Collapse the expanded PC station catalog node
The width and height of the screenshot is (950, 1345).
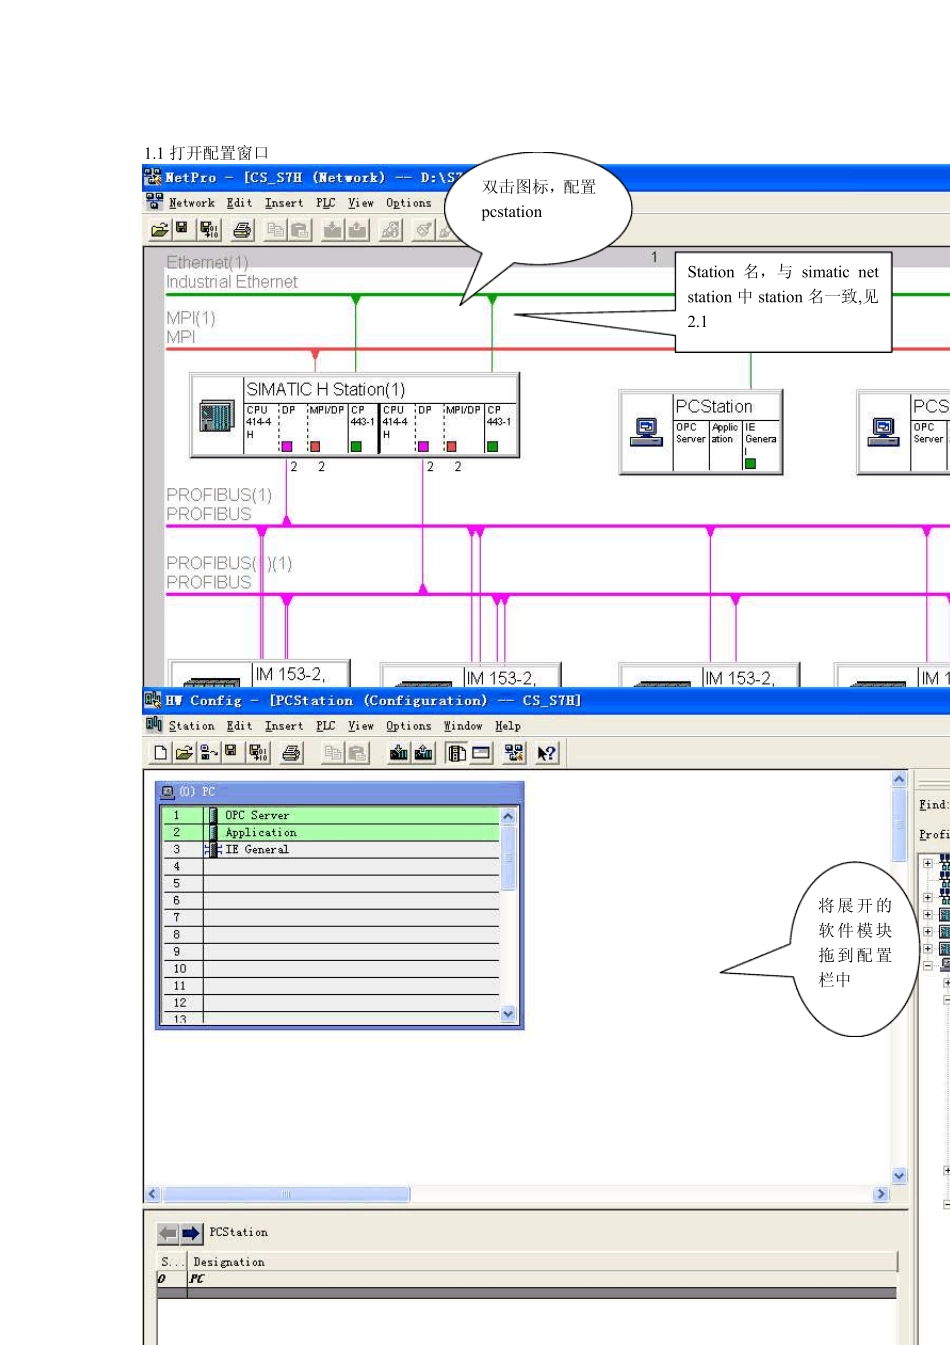[x=927, y=965]
